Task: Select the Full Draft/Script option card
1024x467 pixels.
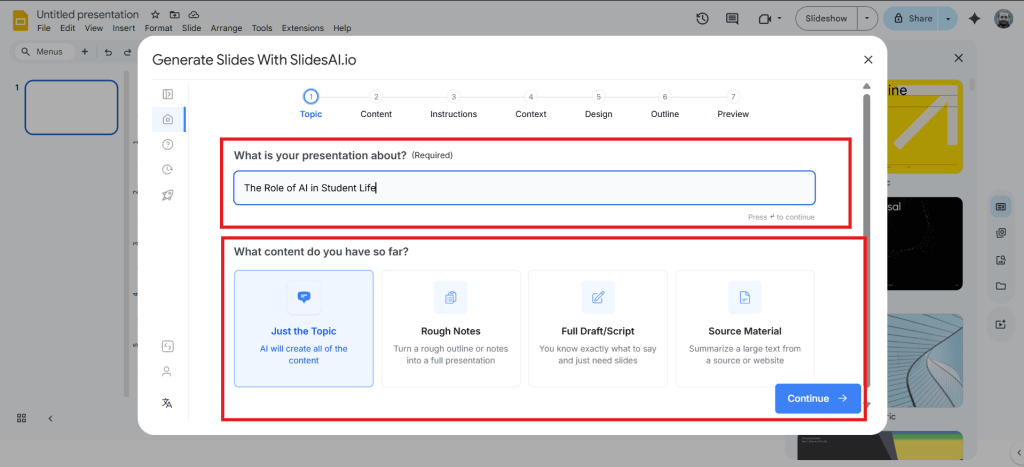Action: tap(598, 329)
